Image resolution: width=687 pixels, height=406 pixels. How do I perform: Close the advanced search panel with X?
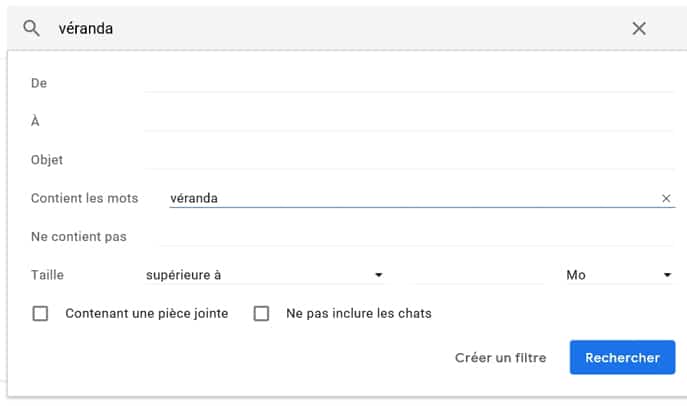coord(639,29)
